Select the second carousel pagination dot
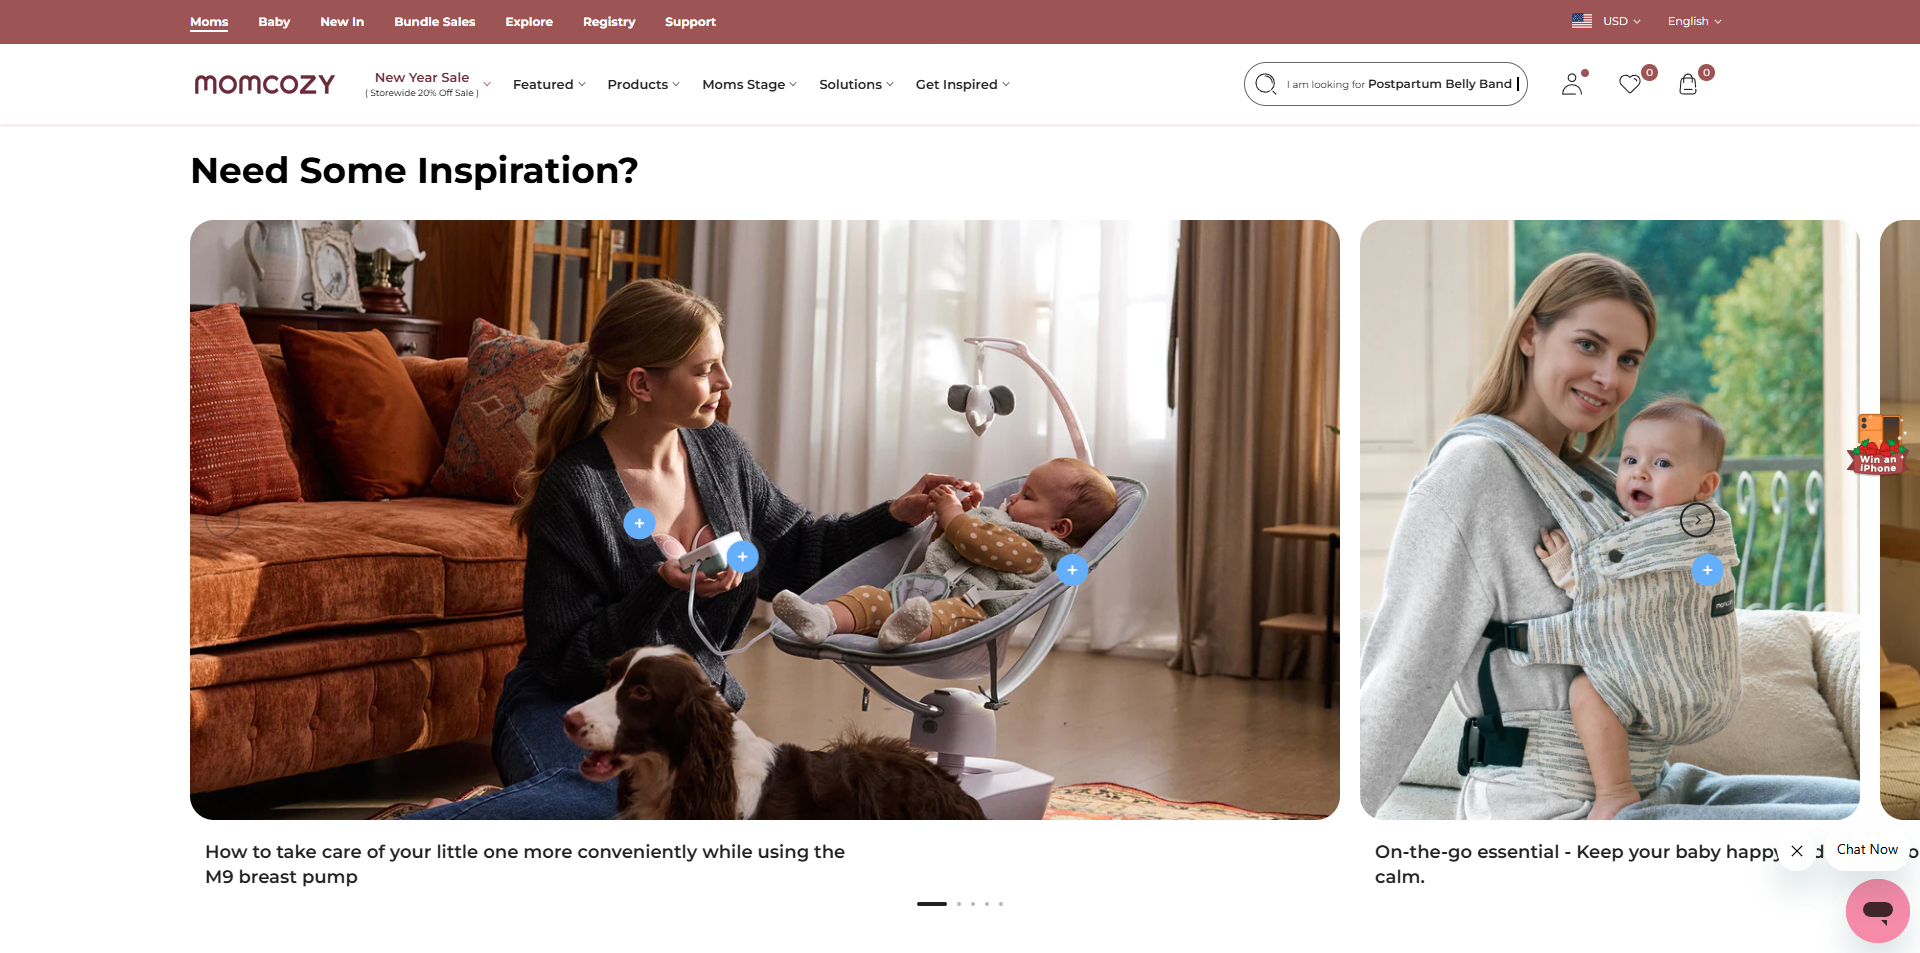Viewport: 1920px width, 953px height. (x=958, y=904)
